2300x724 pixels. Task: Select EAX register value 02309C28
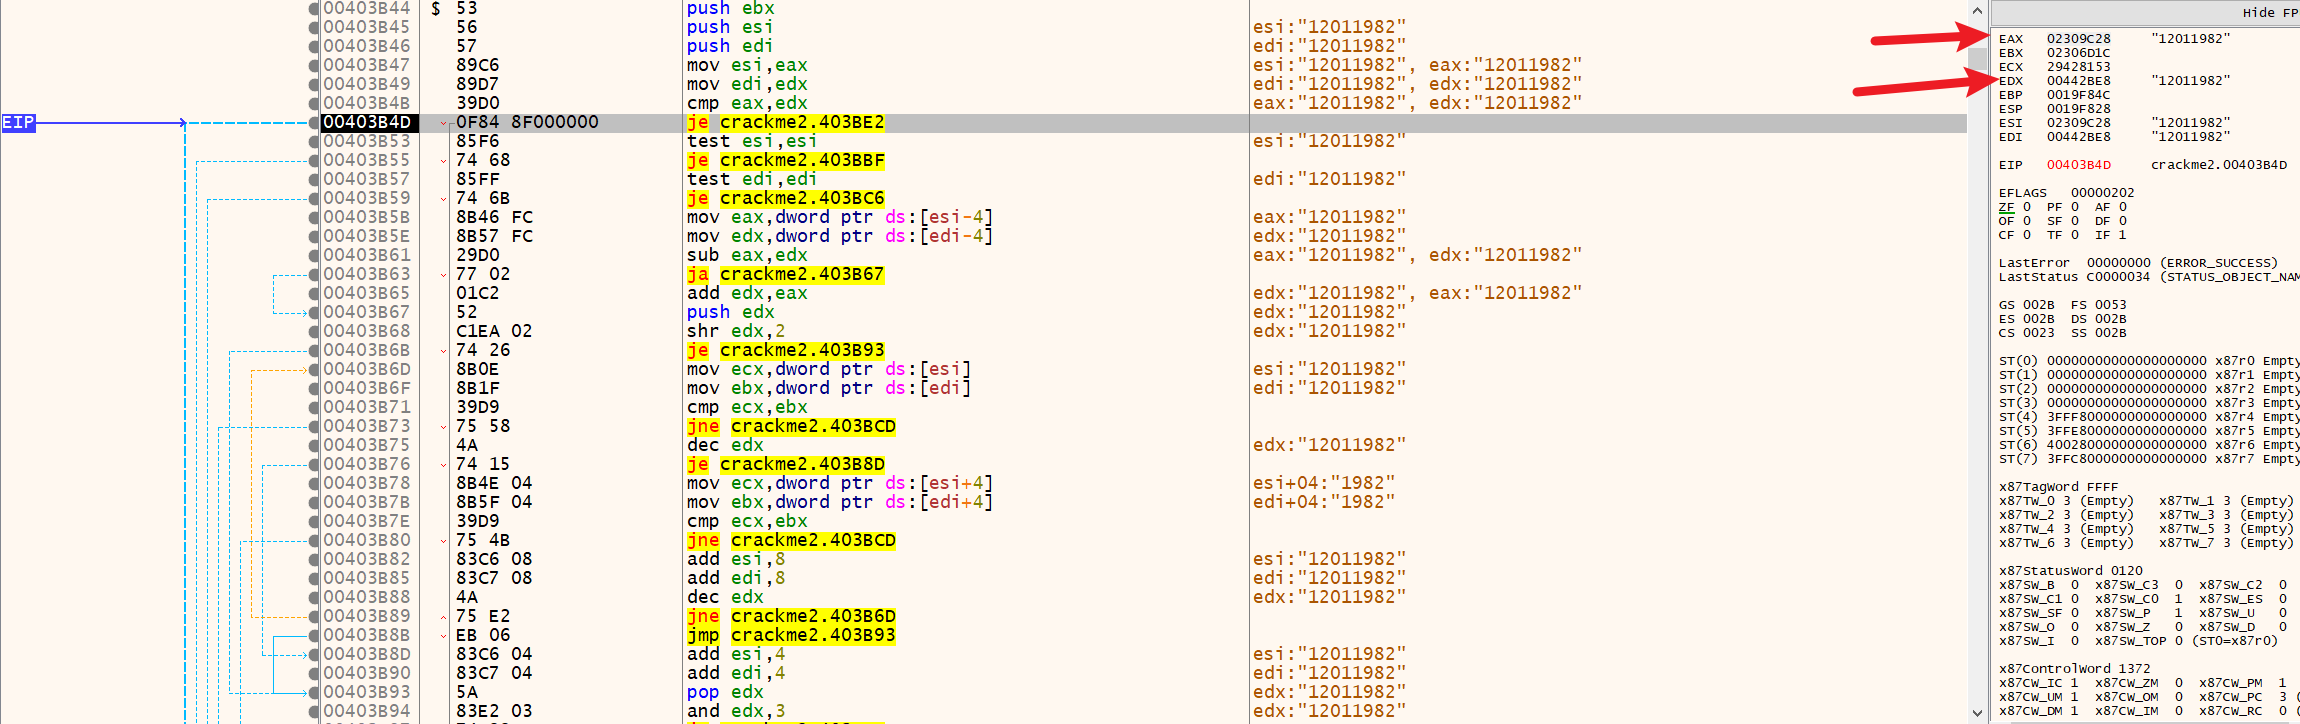[x=2078, y=39]
